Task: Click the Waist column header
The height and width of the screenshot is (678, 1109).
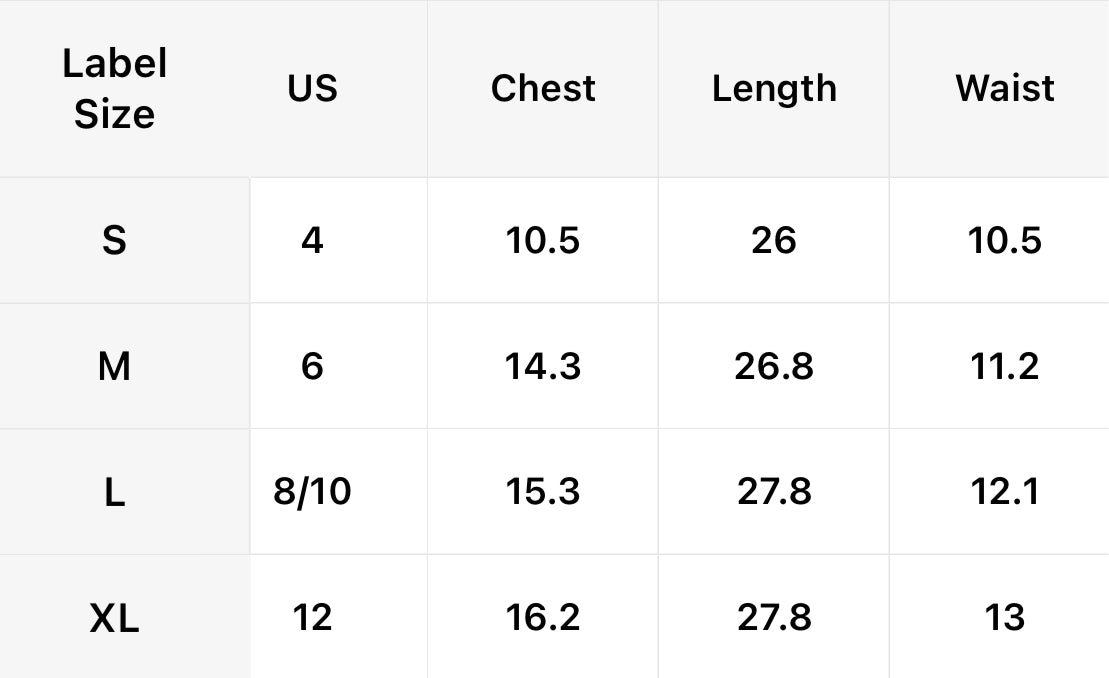Action: click(x=1004, y=89)
